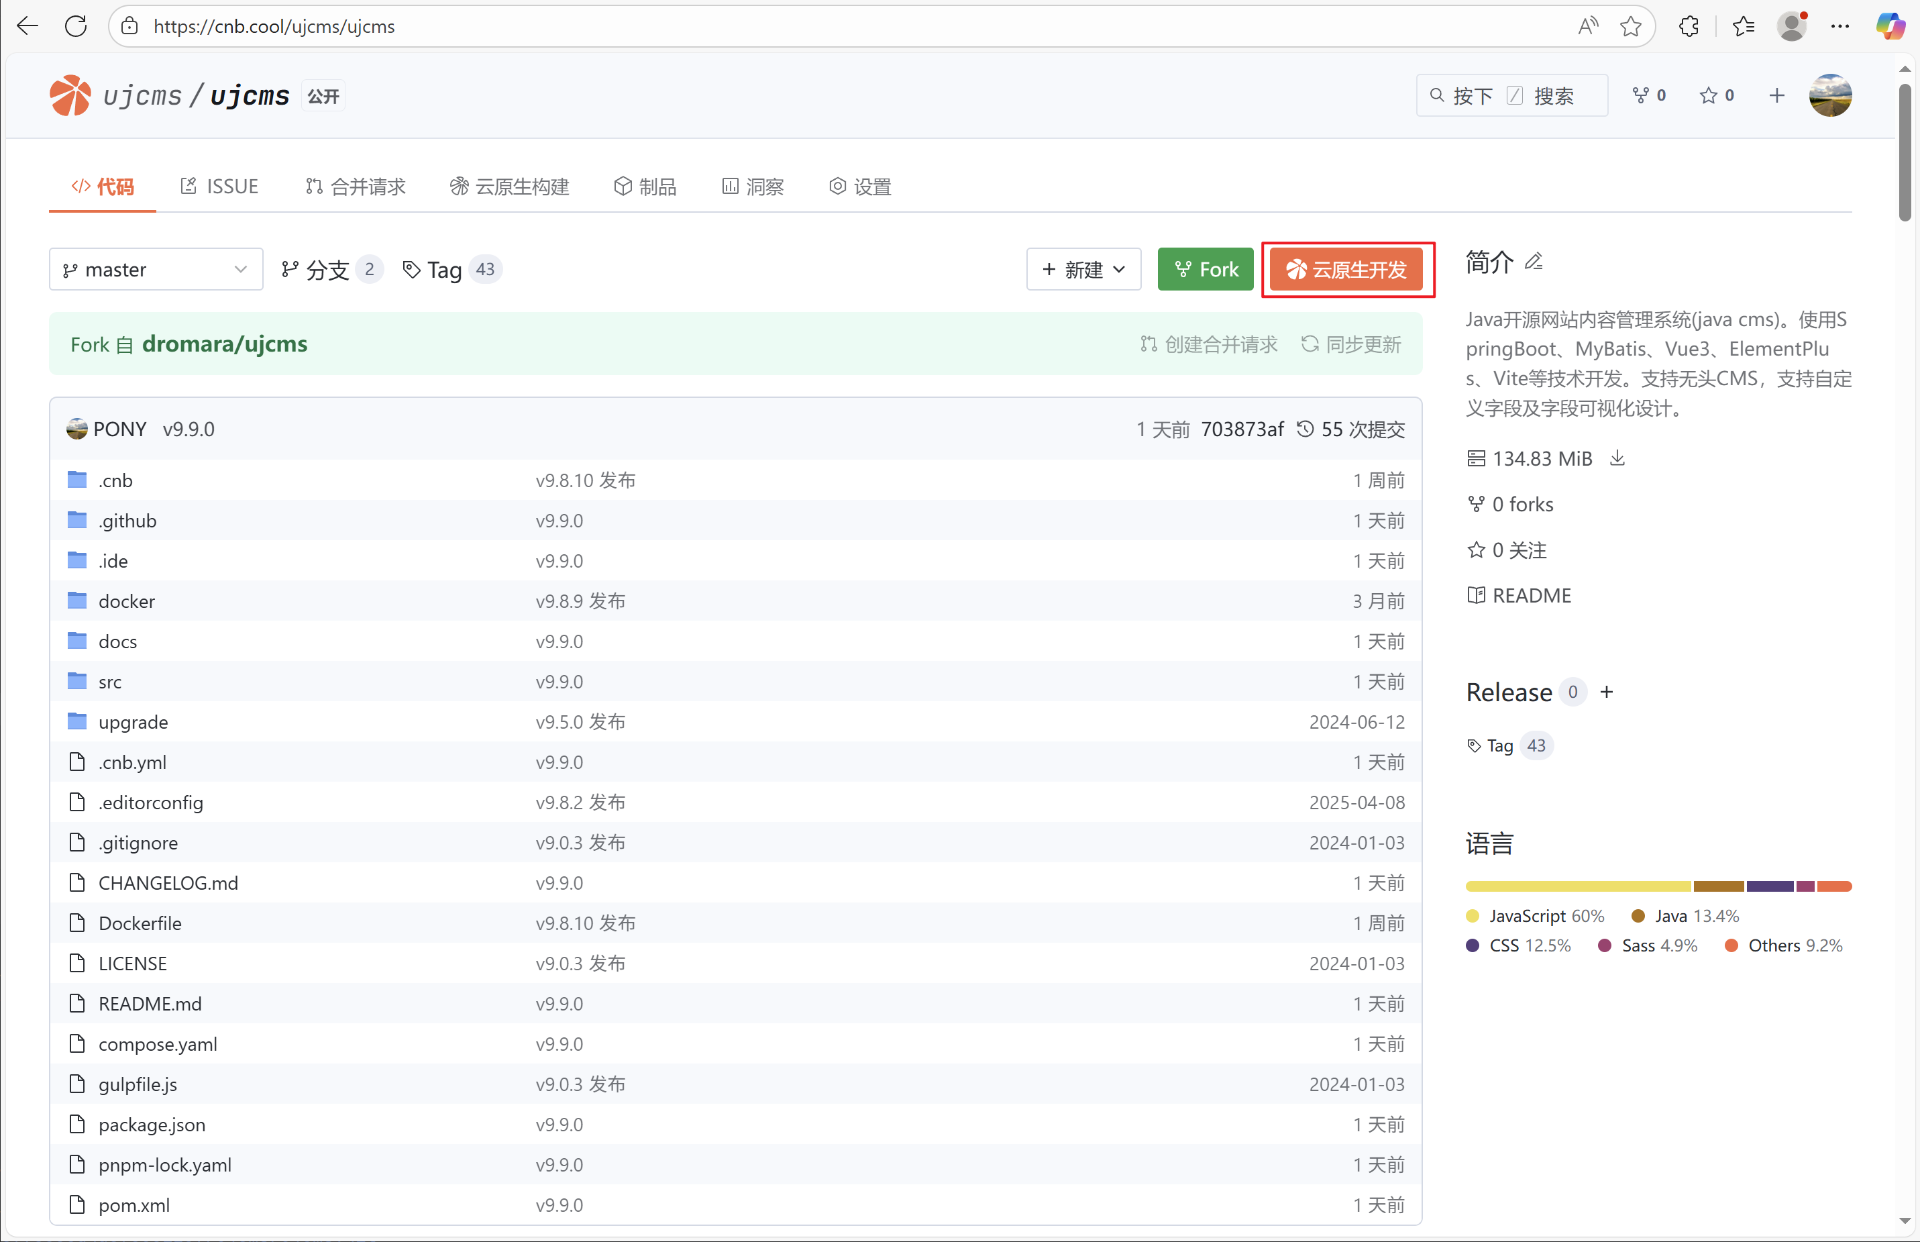Open the Copilot sidebar icon
Image resolution: width=1920 pixels, height=1242 pixels.
tap(1890, 26)
